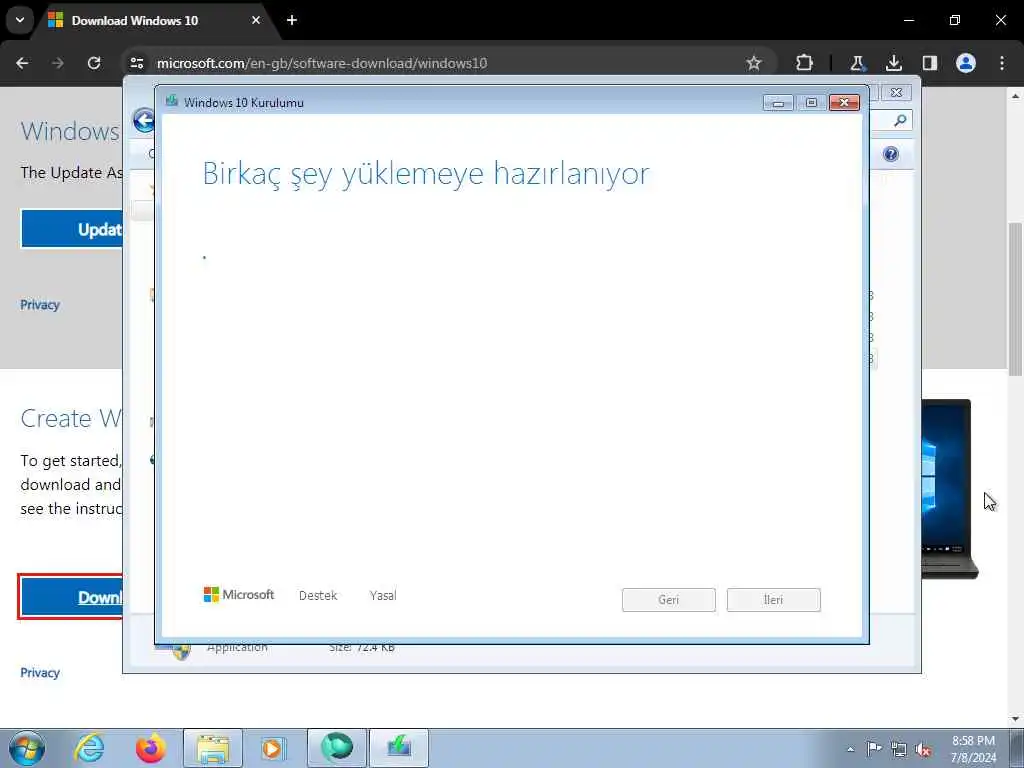This screenshot has height=768, width=1024.
Task: Click the Update now button on webpage
Action: (x=72, y=229)
